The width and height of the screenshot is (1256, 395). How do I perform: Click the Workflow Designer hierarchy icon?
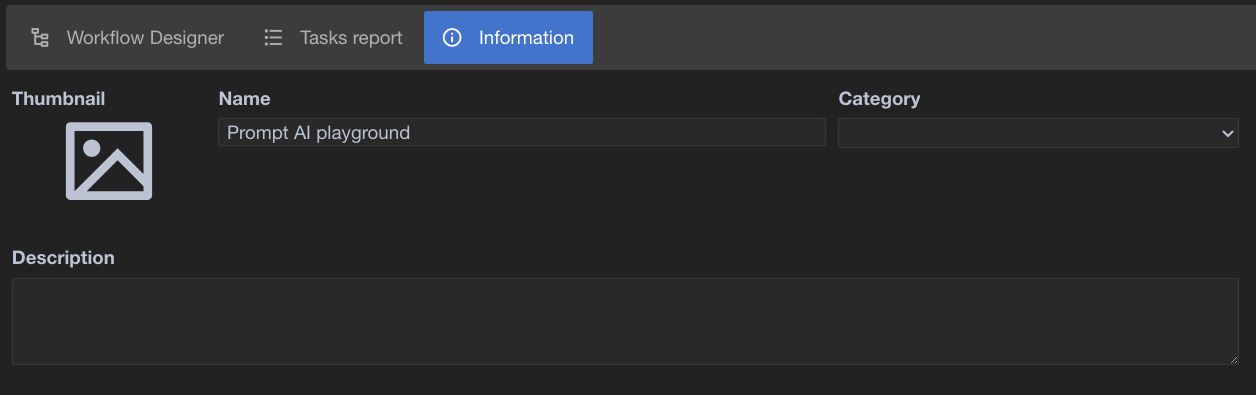click(40, 38)
